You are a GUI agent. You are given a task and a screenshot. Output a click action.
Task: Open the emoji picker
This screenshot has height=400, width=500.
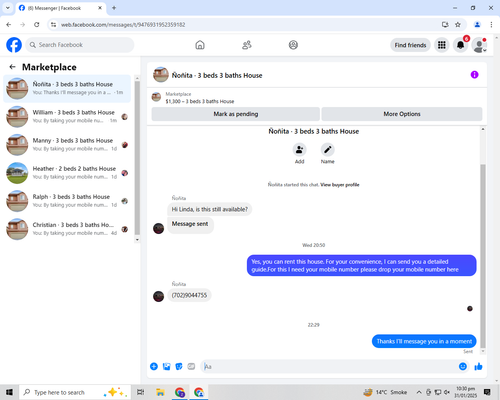[x=463, y=367]
